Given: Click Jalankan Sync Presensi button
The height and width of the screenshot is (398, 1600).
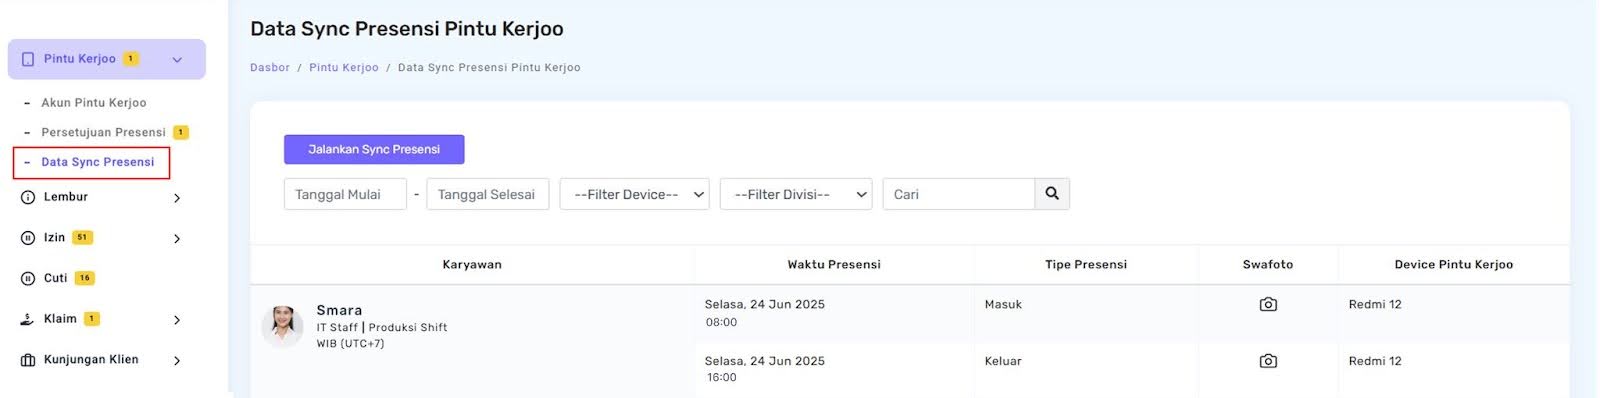Looking at the screenshot, I should point(374,149).
